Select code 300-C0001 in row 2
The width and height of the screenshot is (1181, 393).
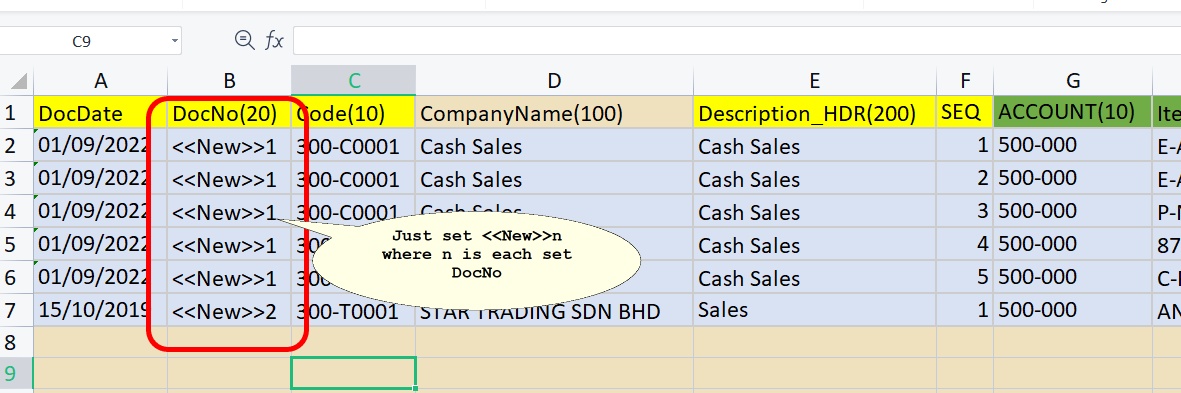tap(353, 145)
